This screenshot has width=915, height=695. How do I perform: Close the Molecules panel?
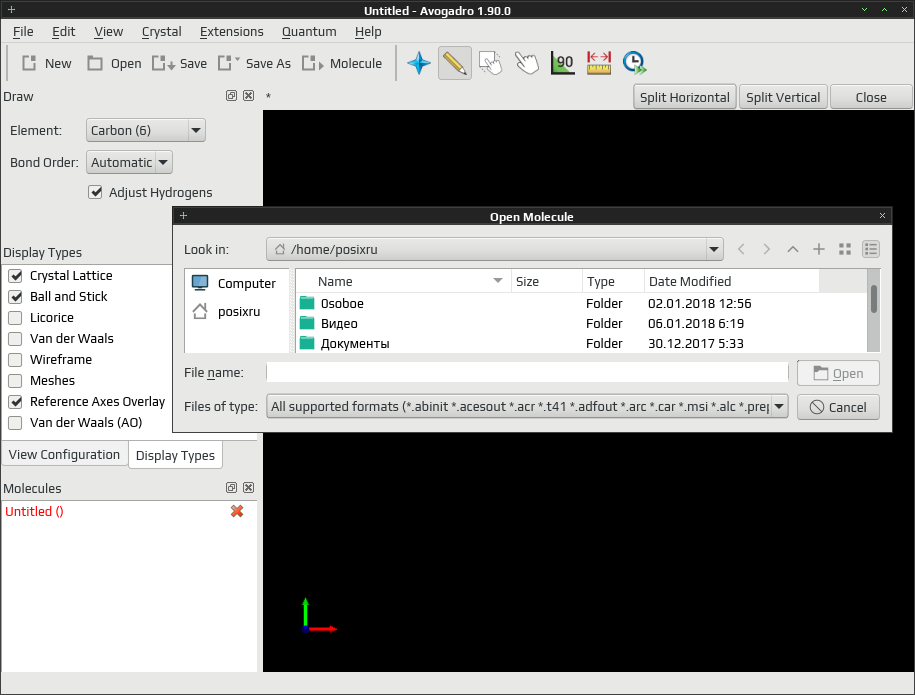(x=249, y=488)
